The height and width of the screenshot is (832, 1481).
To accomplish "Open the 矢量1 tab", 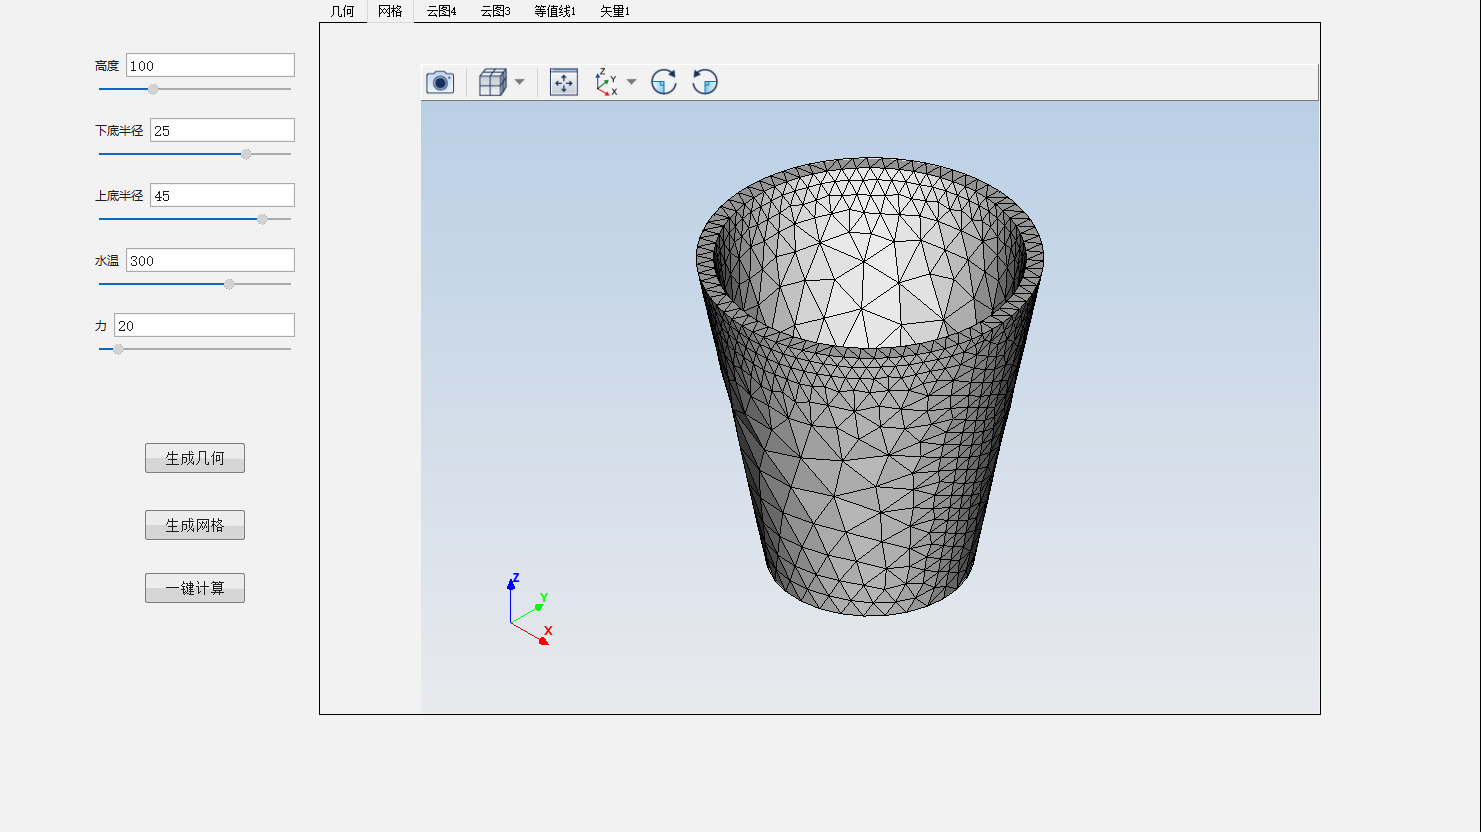I will pyautogui.click(x=615, y=11).
